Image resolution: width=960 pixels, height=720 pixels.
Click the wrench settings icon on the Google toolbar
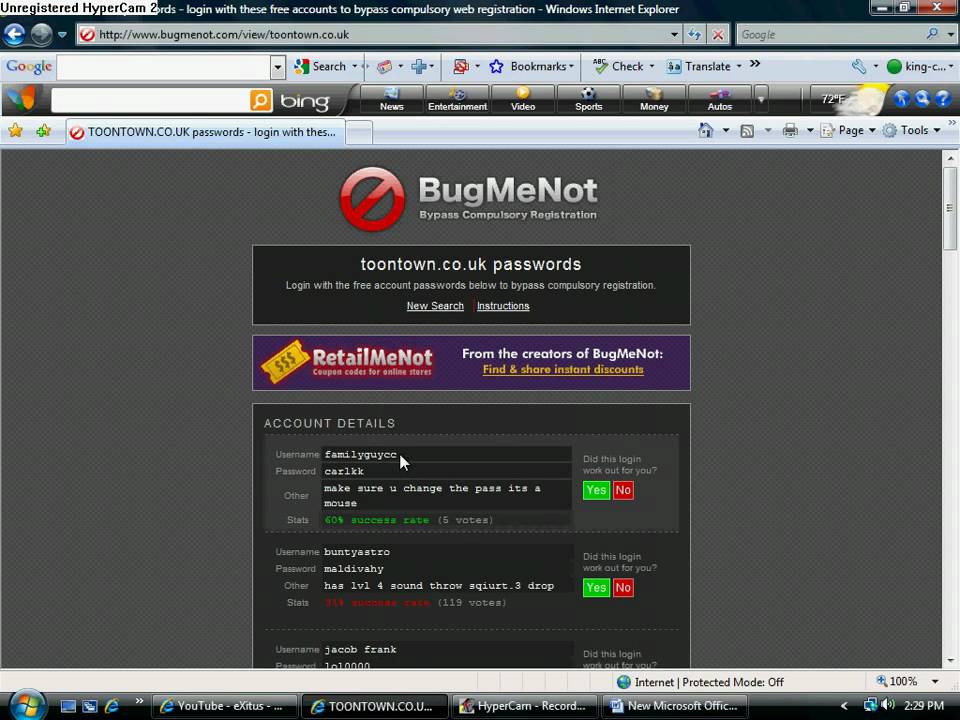pos(859,66)
